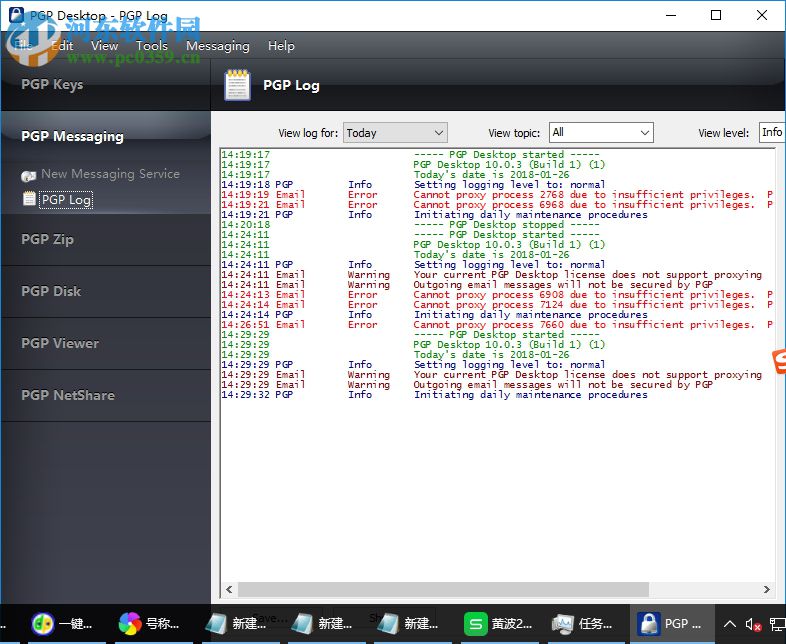This screenshot has width=786, height=644.
Task: Click error line for process 7124
Action: [x=497, y=305]
